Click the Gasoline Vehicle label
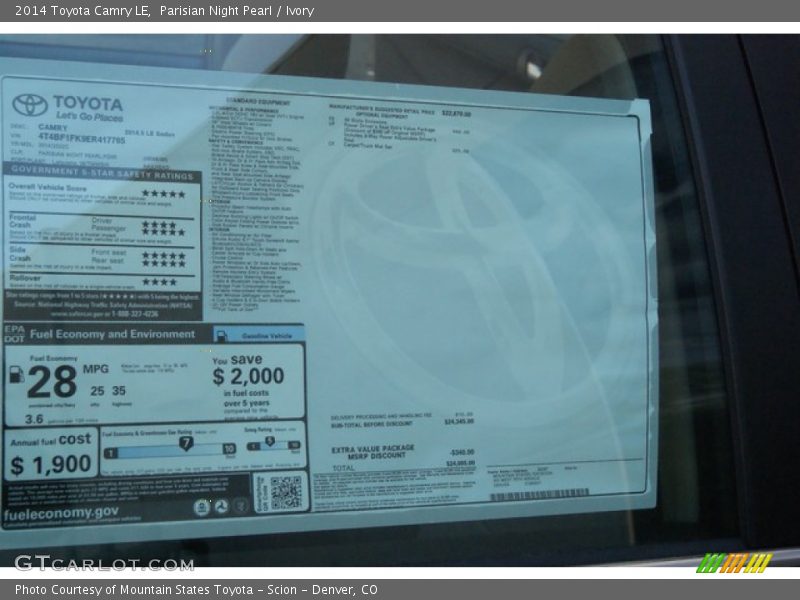Screen dimensions: 800x600 266,336
